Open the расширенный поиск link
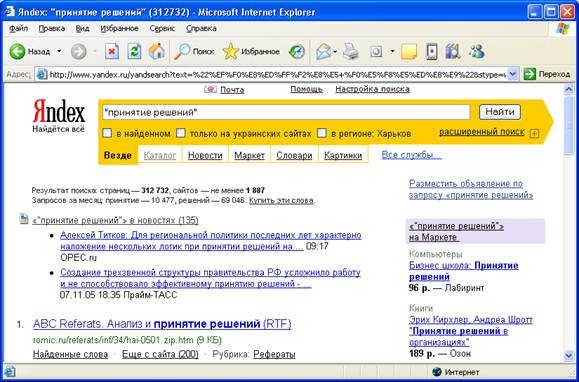 482,132
